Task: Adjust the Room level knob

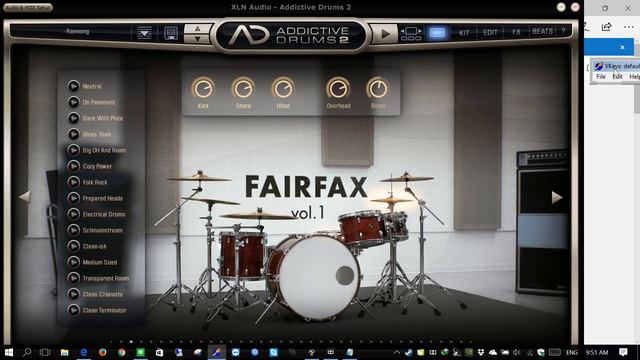Action: [378, 88]
